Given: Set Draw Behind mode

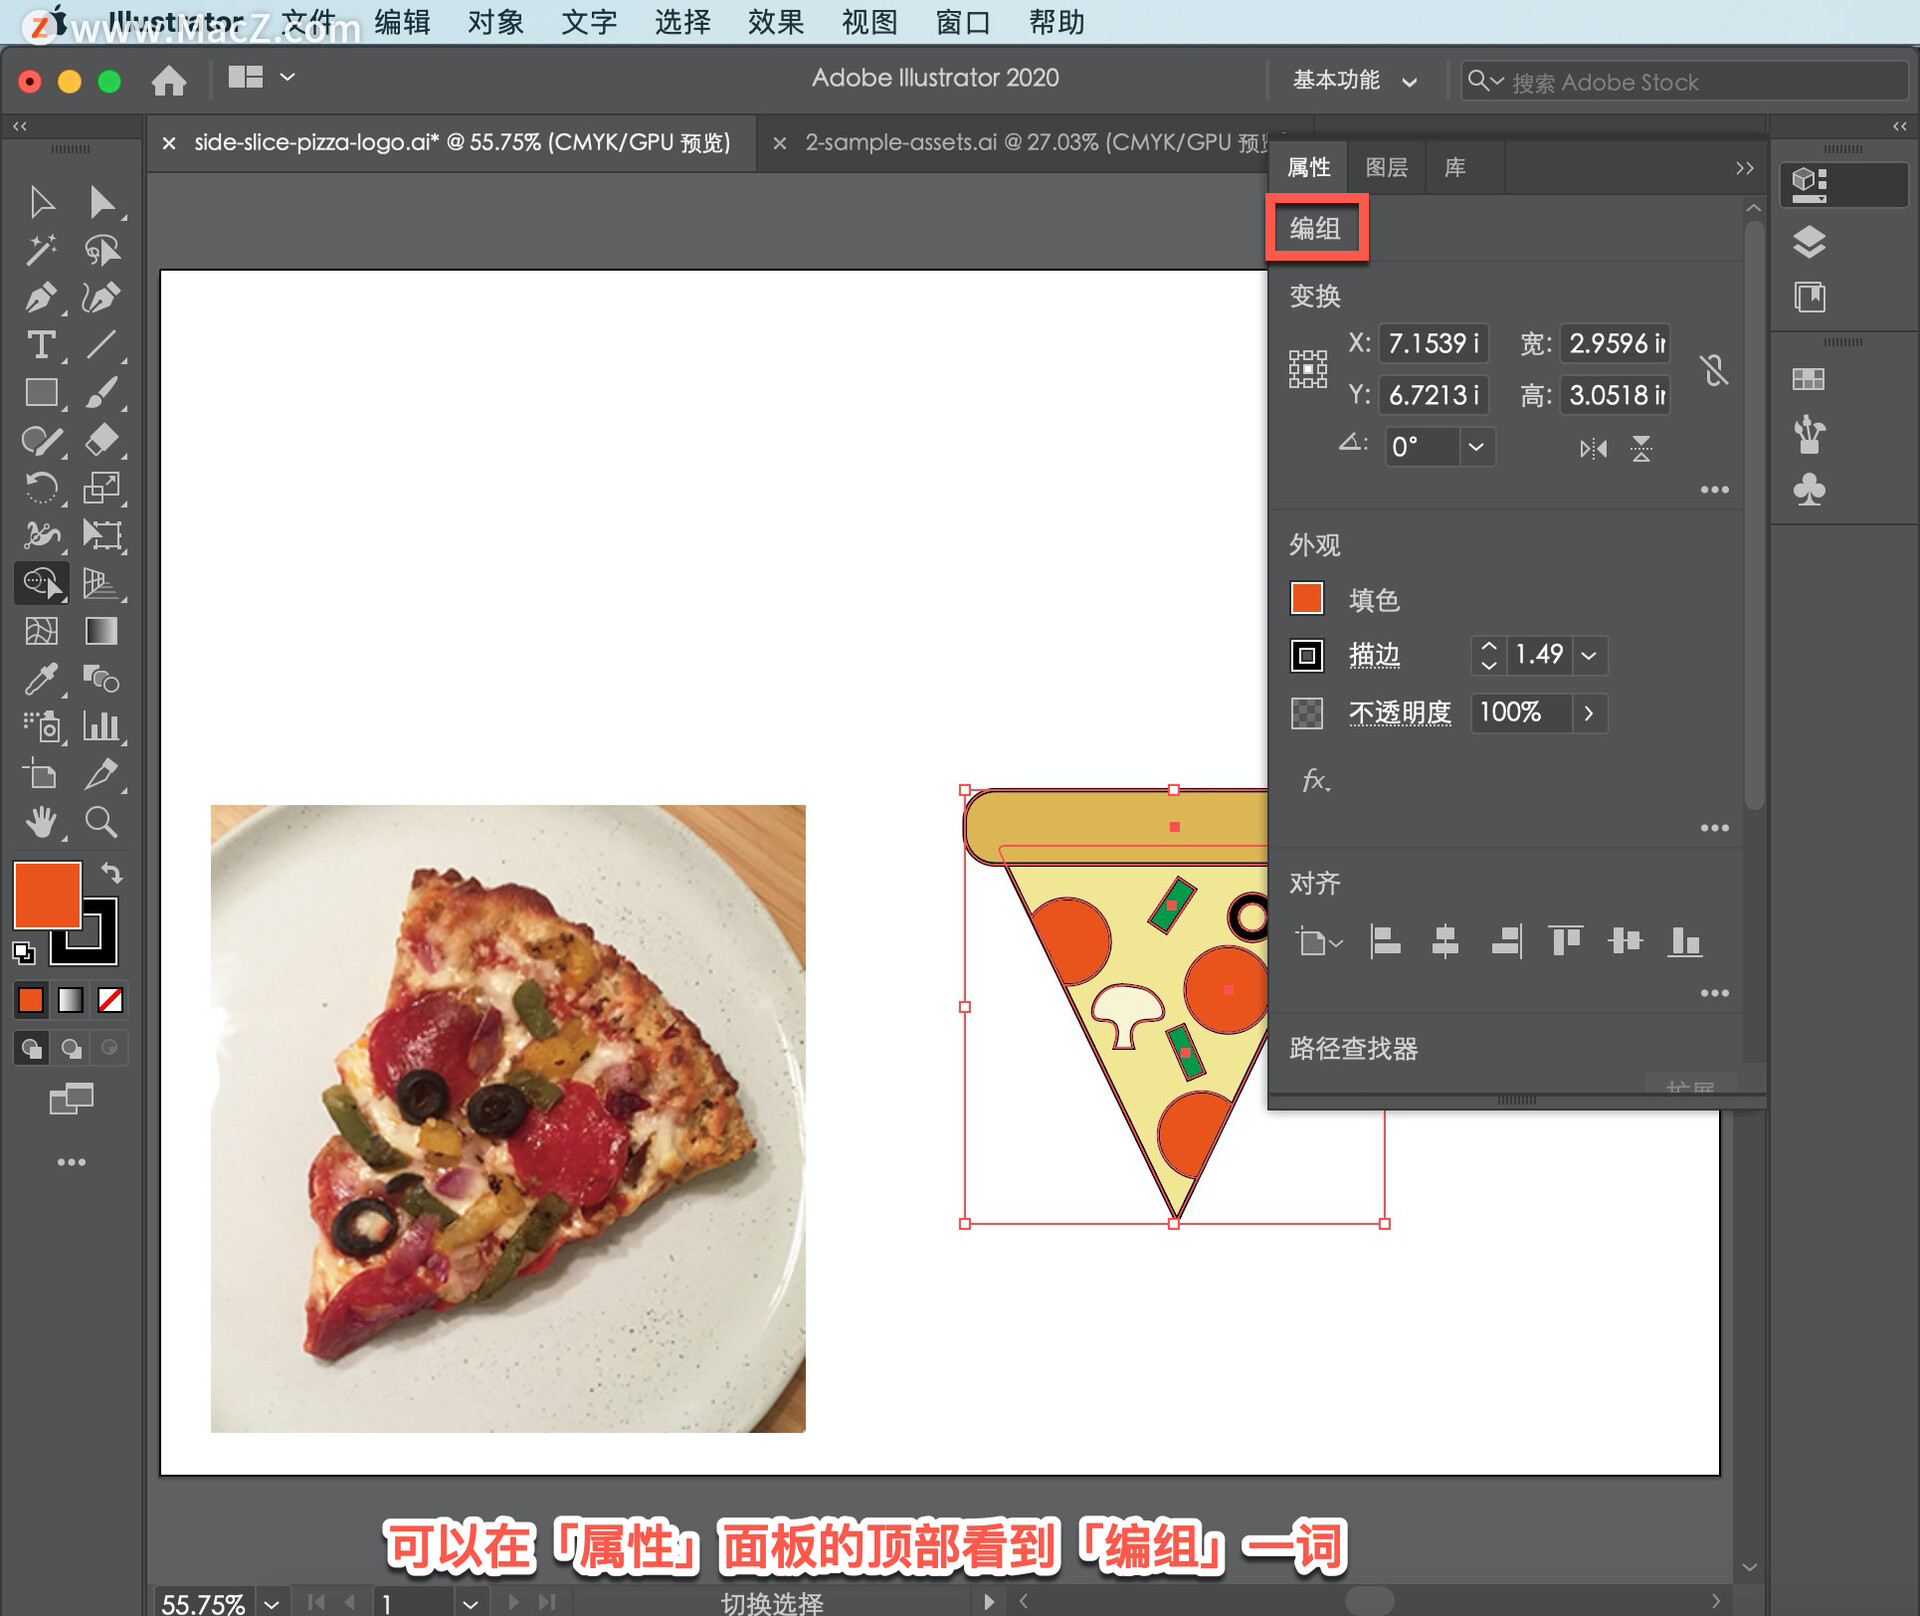Looking at the screenshot, I should (71, 1048).
